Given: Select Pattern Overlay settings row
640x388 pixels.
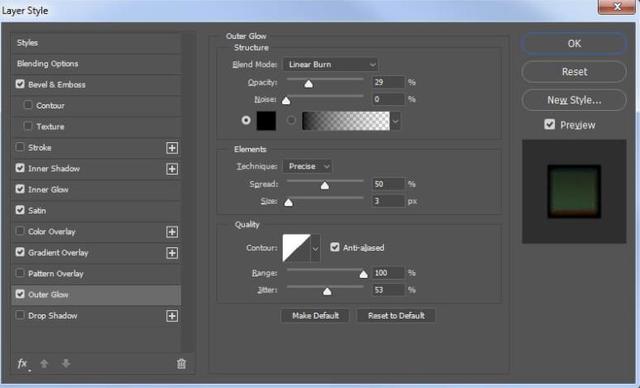Looking at the screenshot, I should 96,273.
